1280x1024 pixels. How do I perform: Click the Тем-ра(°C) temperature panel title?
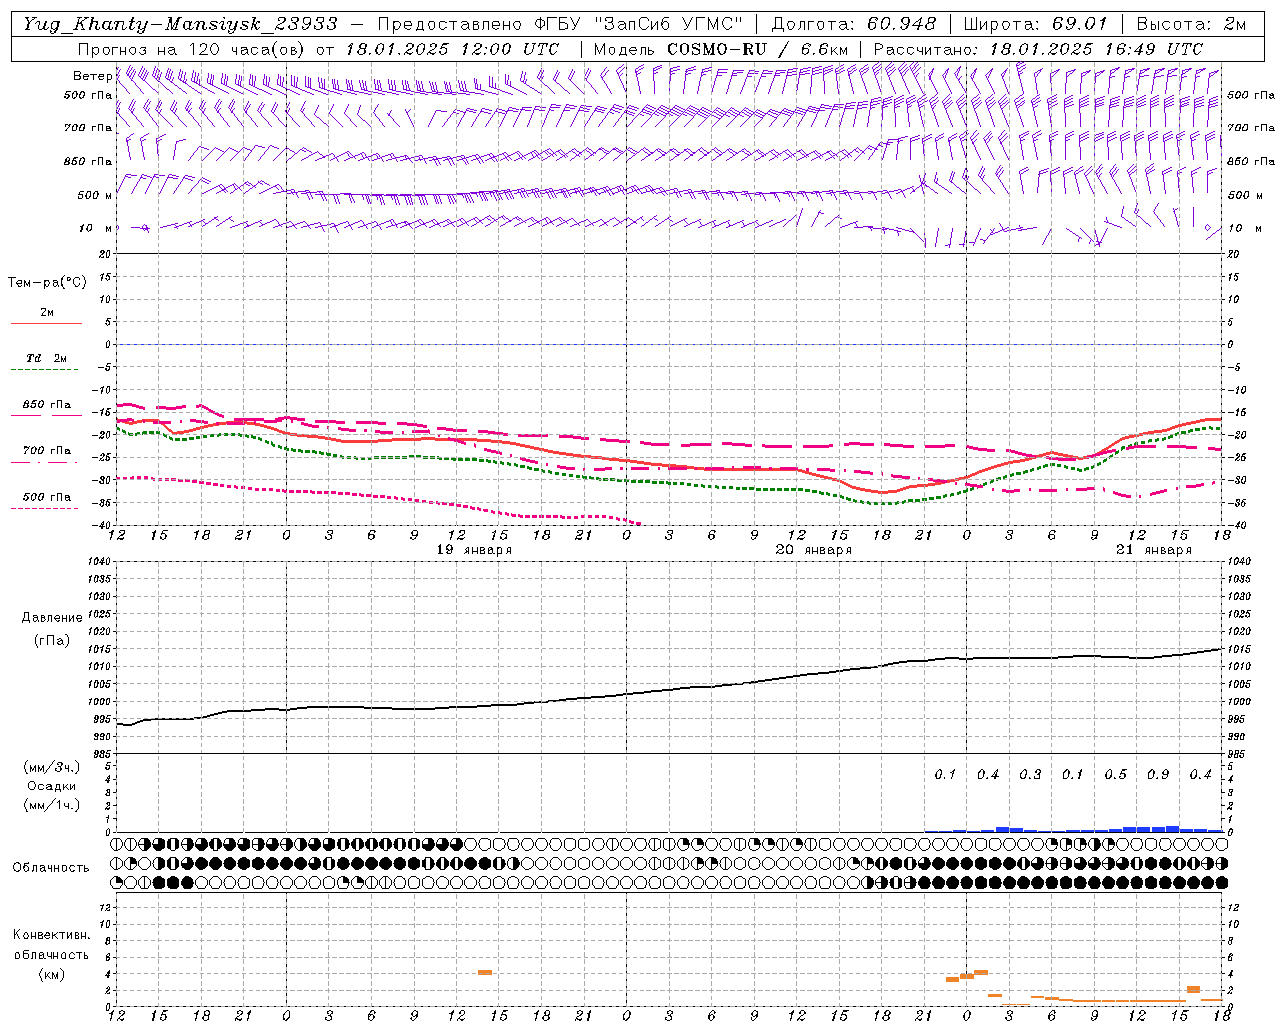coord(47,283)
